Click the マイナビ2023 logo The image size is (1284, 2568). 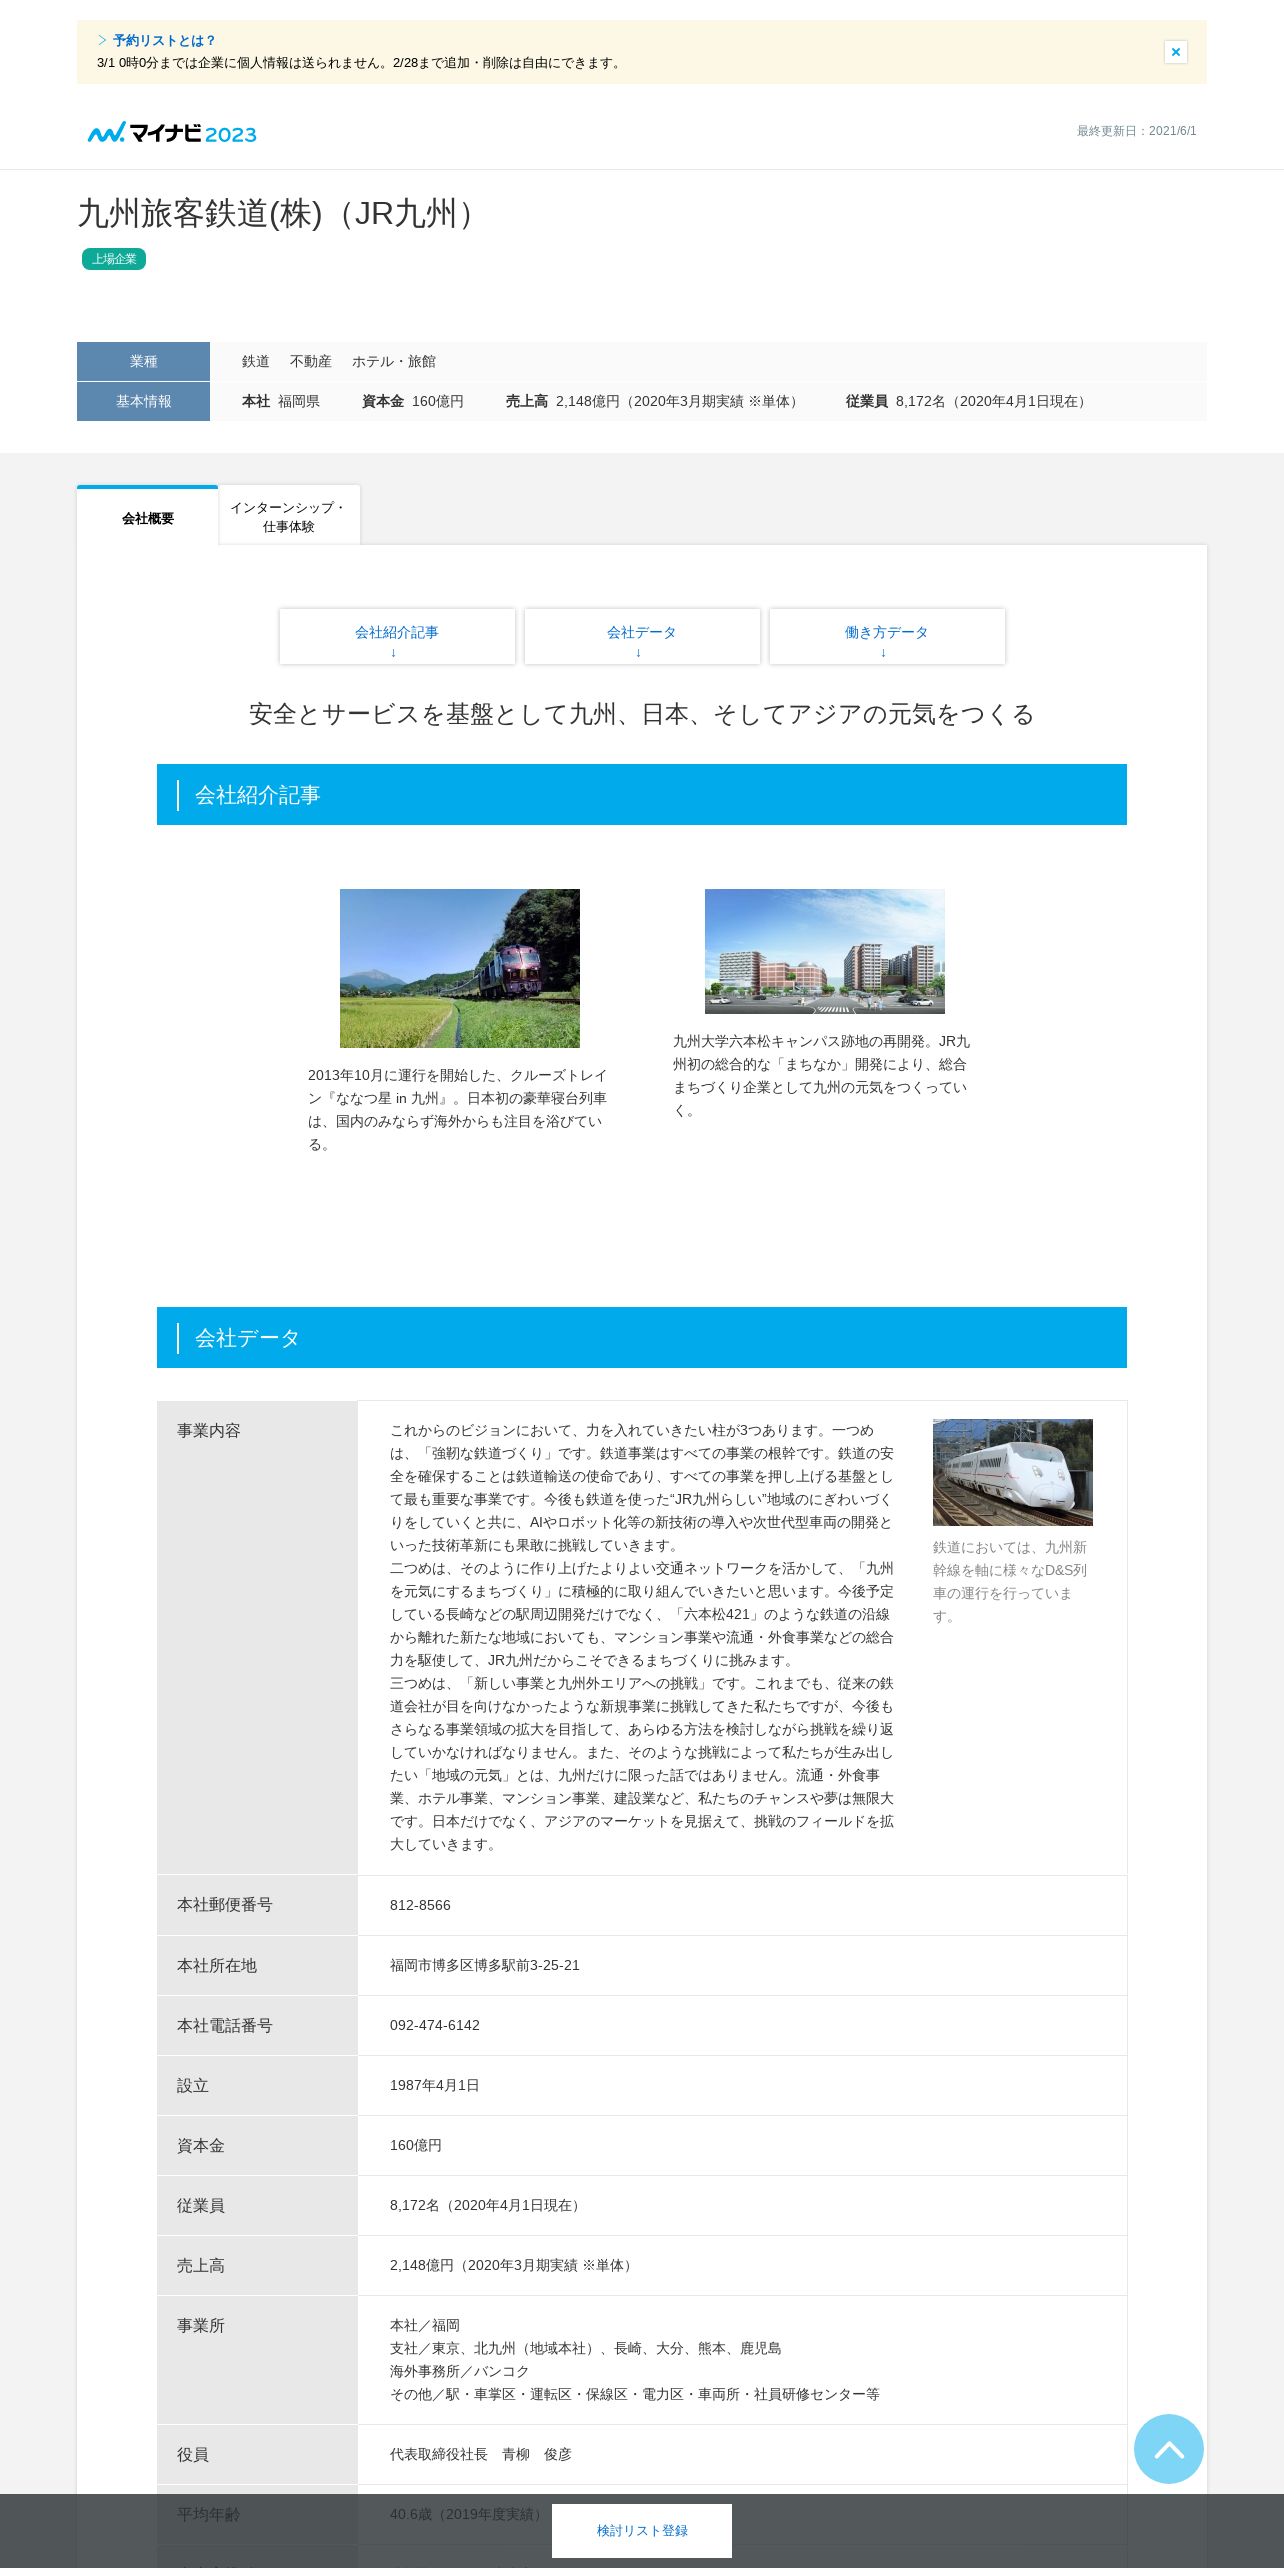[x=172, y=133]
